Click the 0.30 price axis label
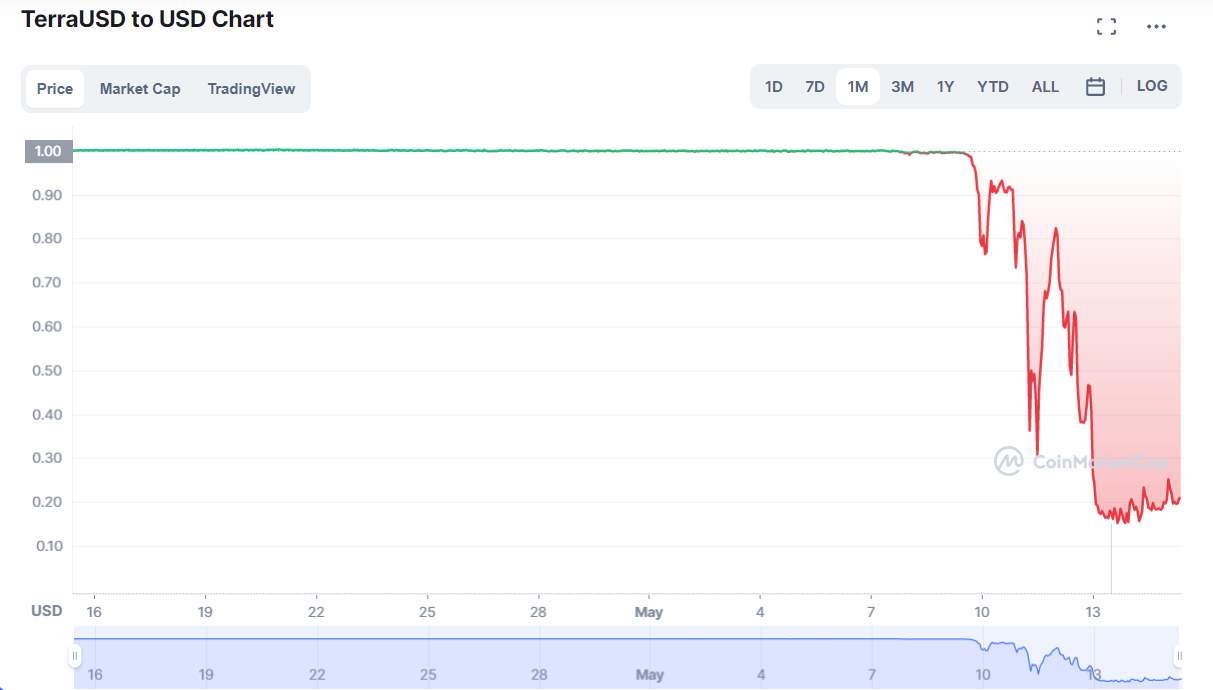The width and height of the screenshot is (1213, 690). [47, 458]
